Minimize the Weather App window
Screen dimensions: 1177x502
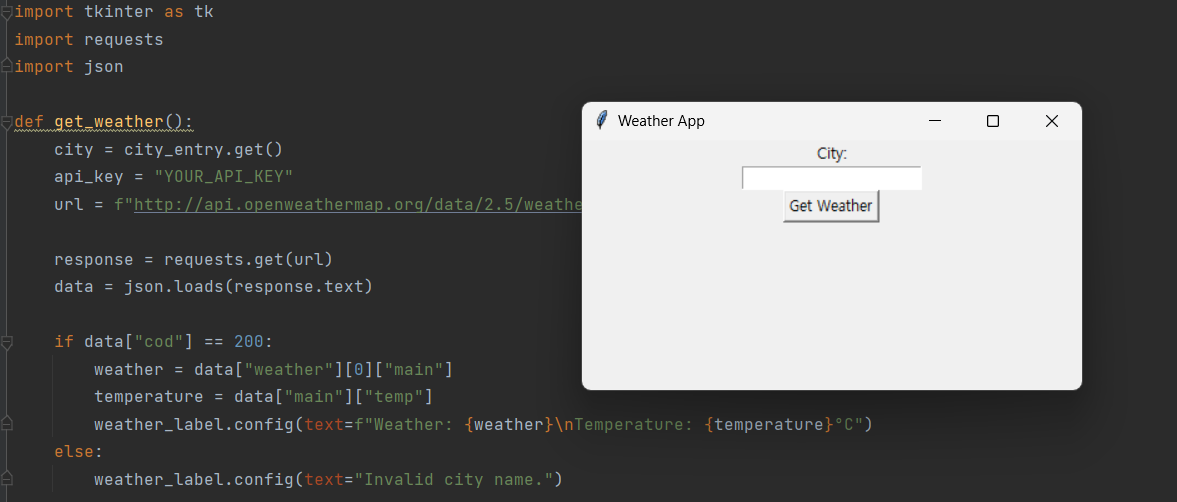(935, 121)
